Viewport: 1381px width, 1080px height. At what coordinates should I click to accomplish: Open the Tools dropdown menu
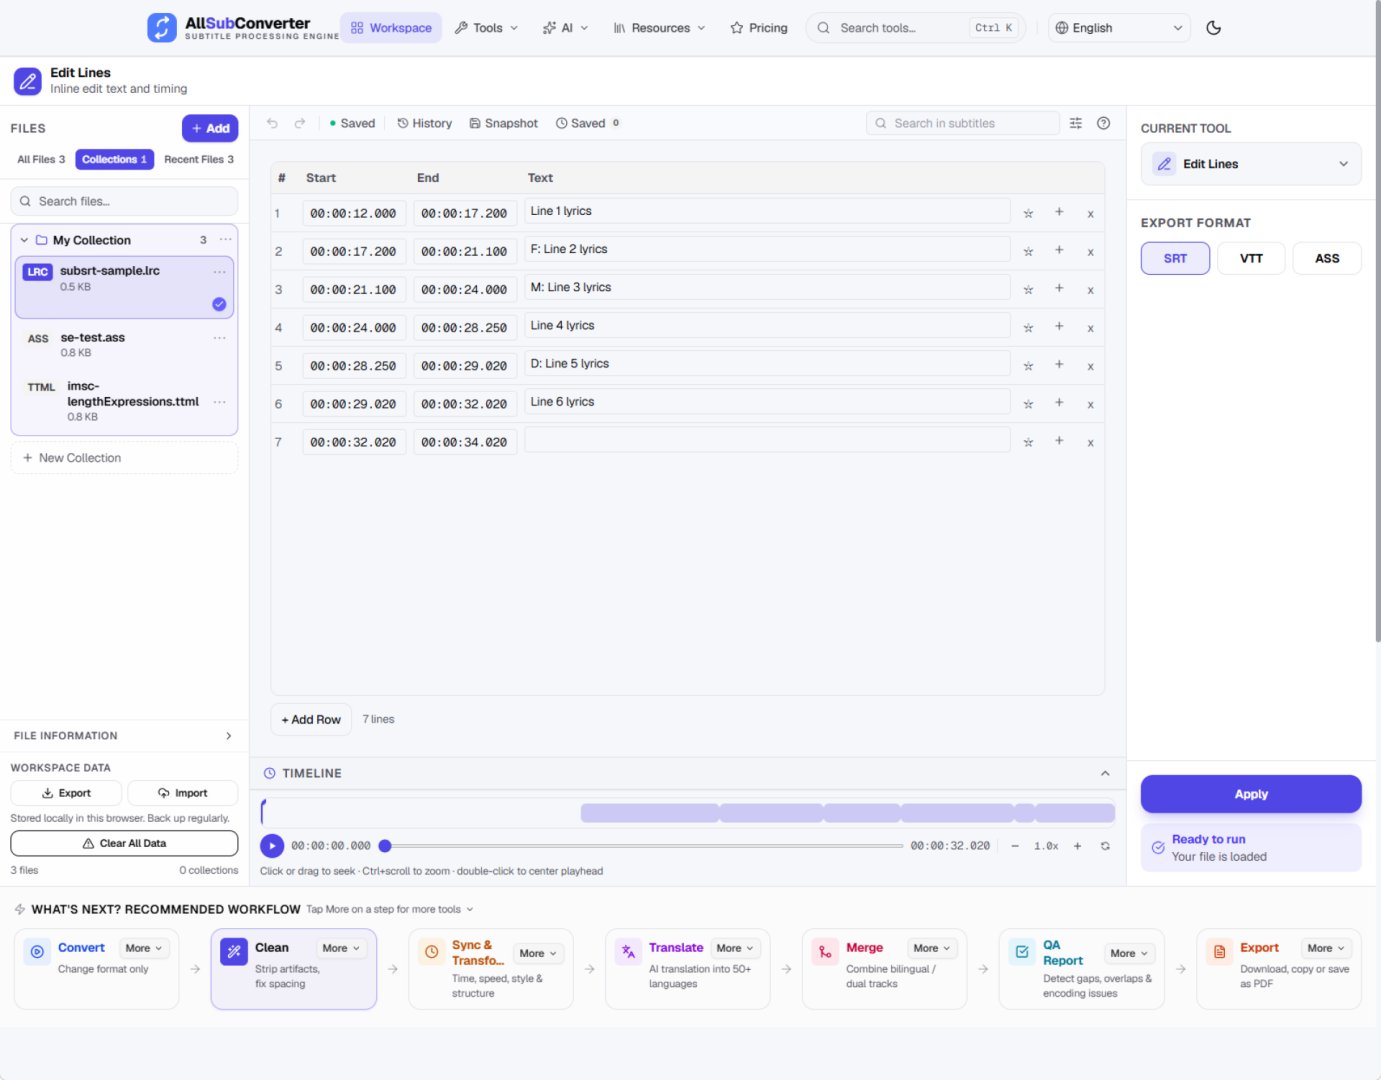tap(486, 28)
